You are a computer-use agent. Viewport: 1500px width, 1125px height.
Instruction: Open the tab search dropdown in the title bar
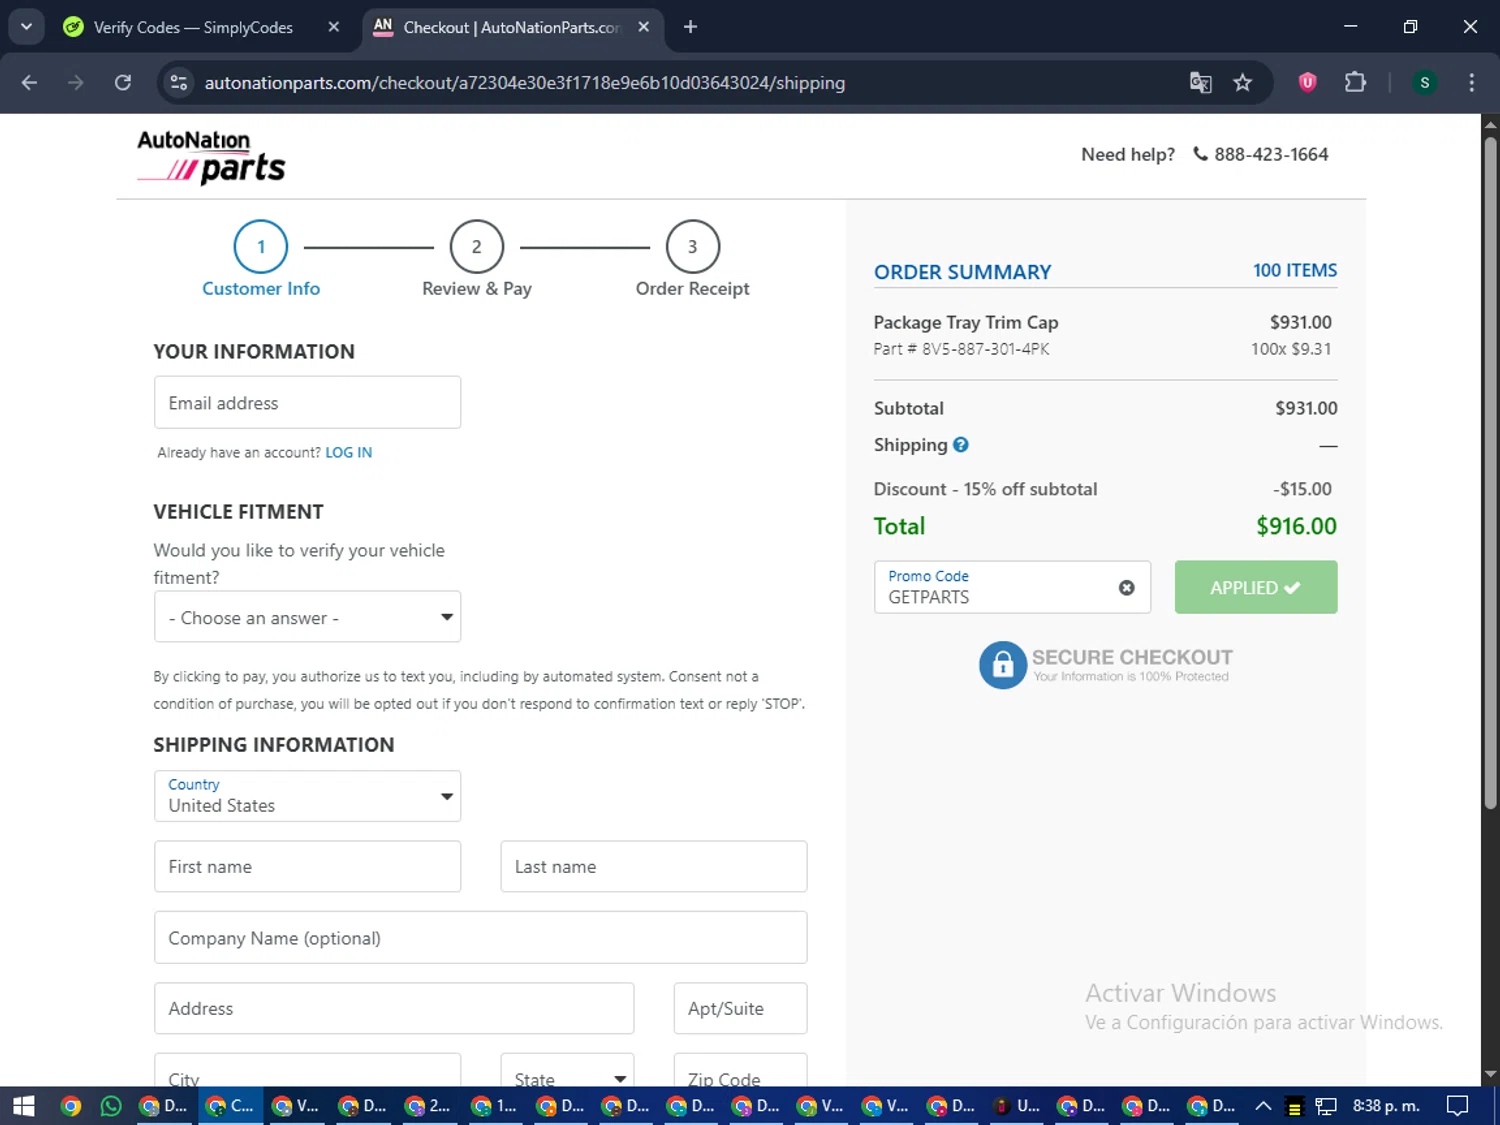pos(26,27)
